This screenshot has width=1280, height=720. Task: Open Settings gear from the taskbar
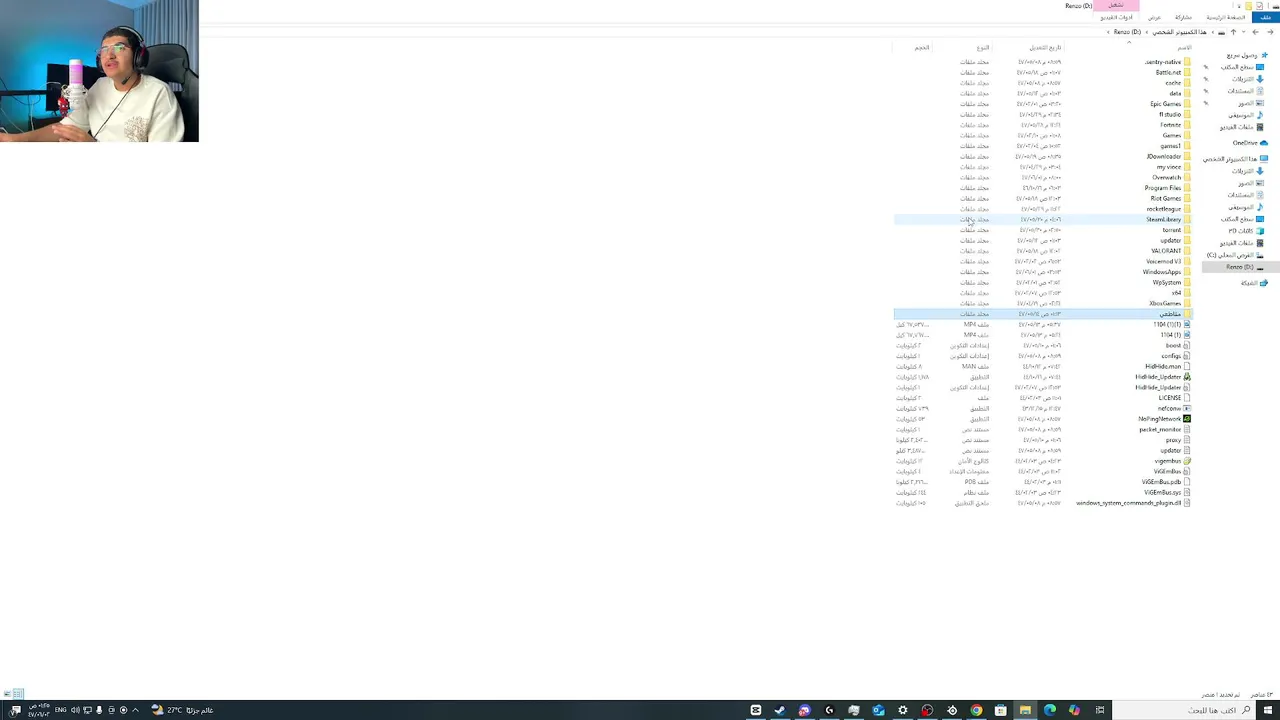point(902,710)
